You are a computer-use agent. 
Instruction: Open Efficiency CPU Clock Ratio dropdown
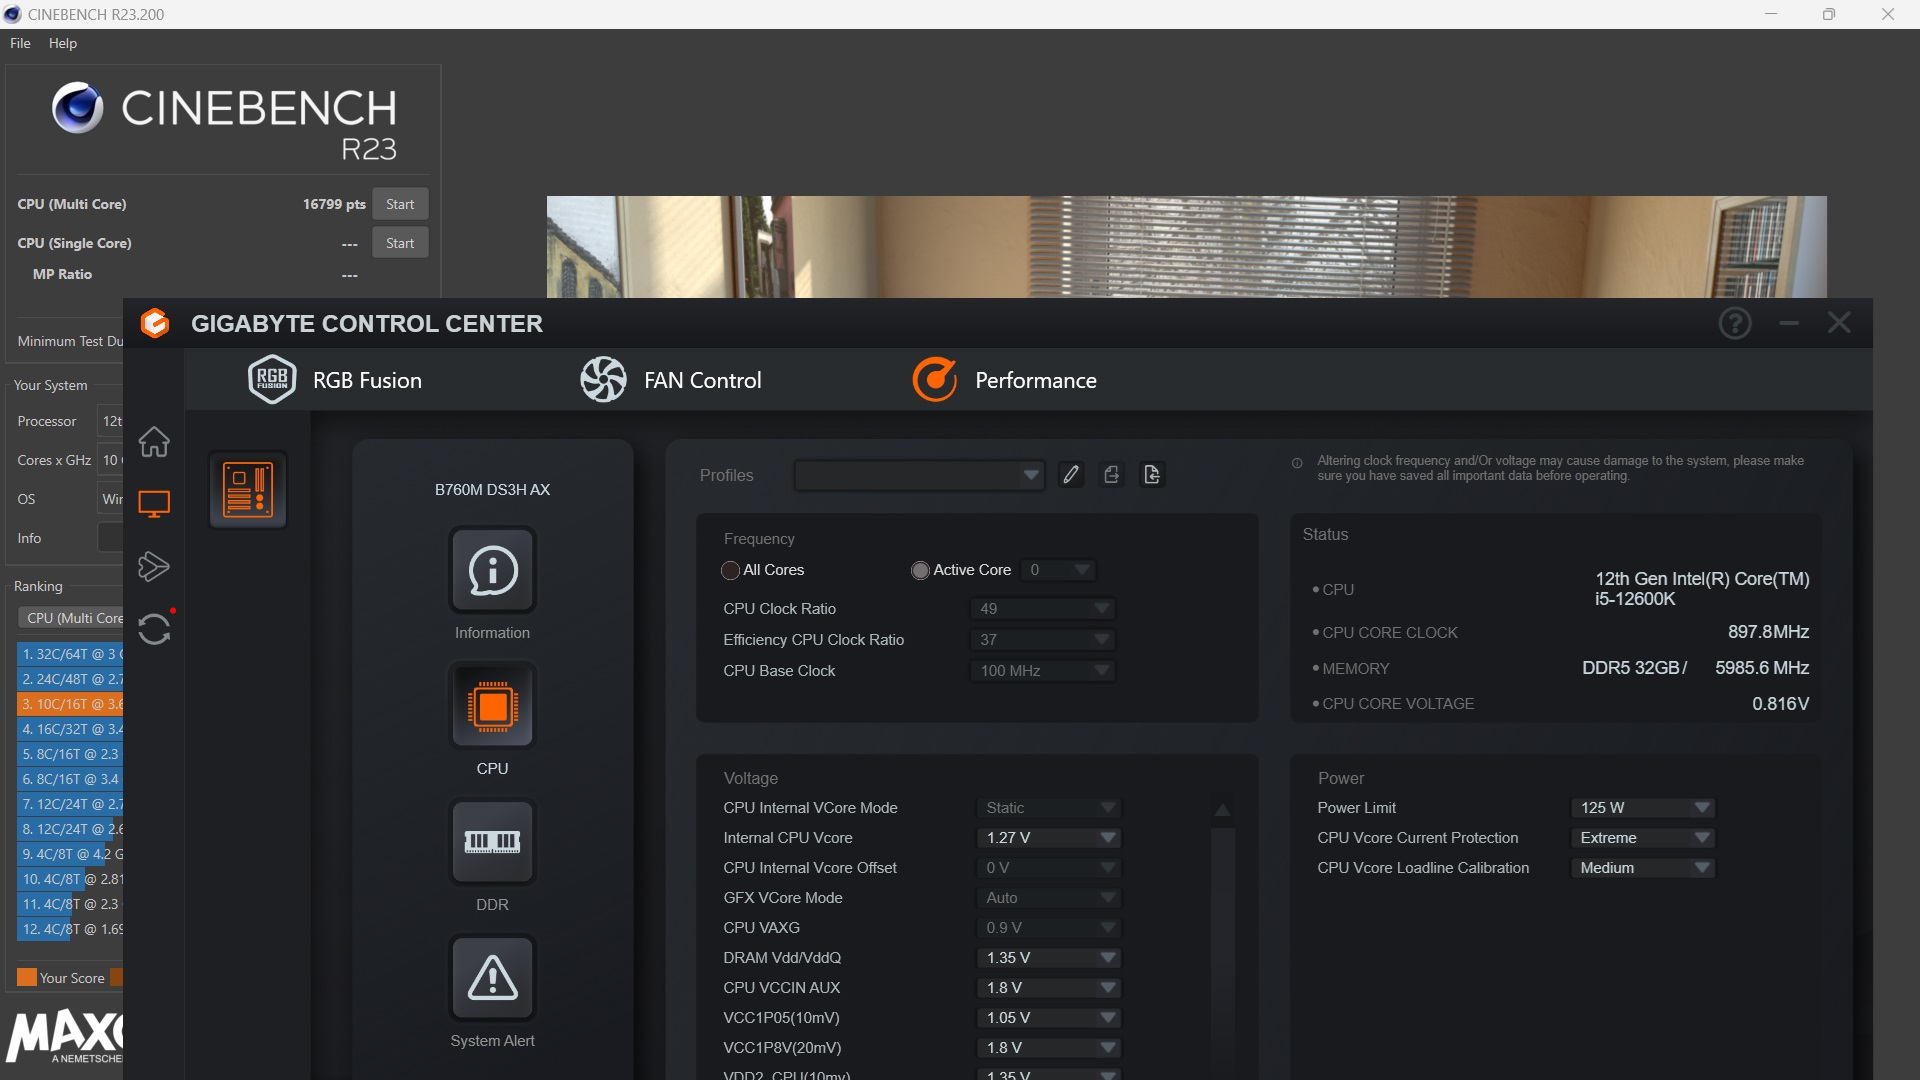click(1042, 640)
